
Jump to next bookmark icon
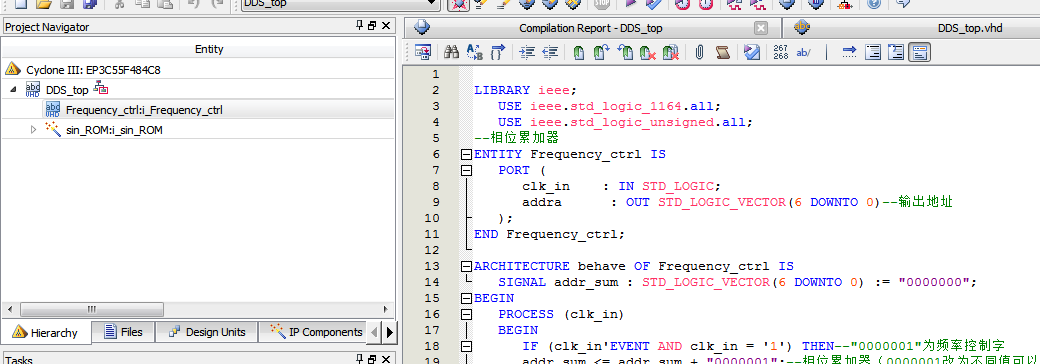point(601,52)
